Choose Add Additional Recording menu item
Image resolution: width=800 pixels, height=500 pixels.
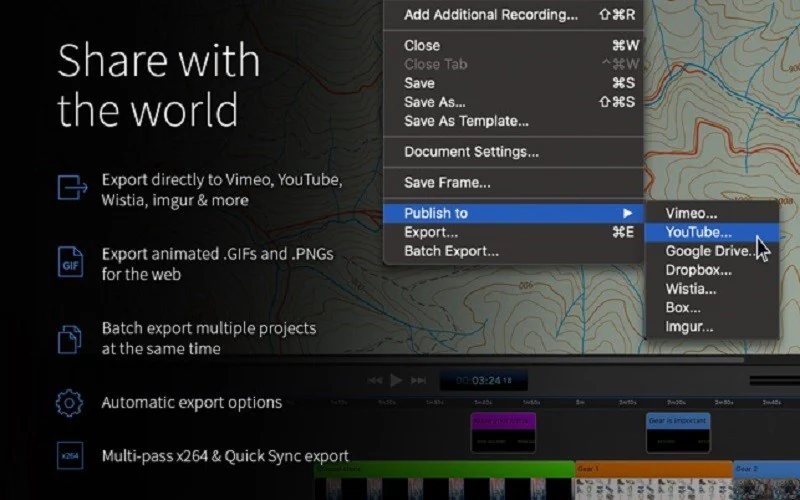513,15
